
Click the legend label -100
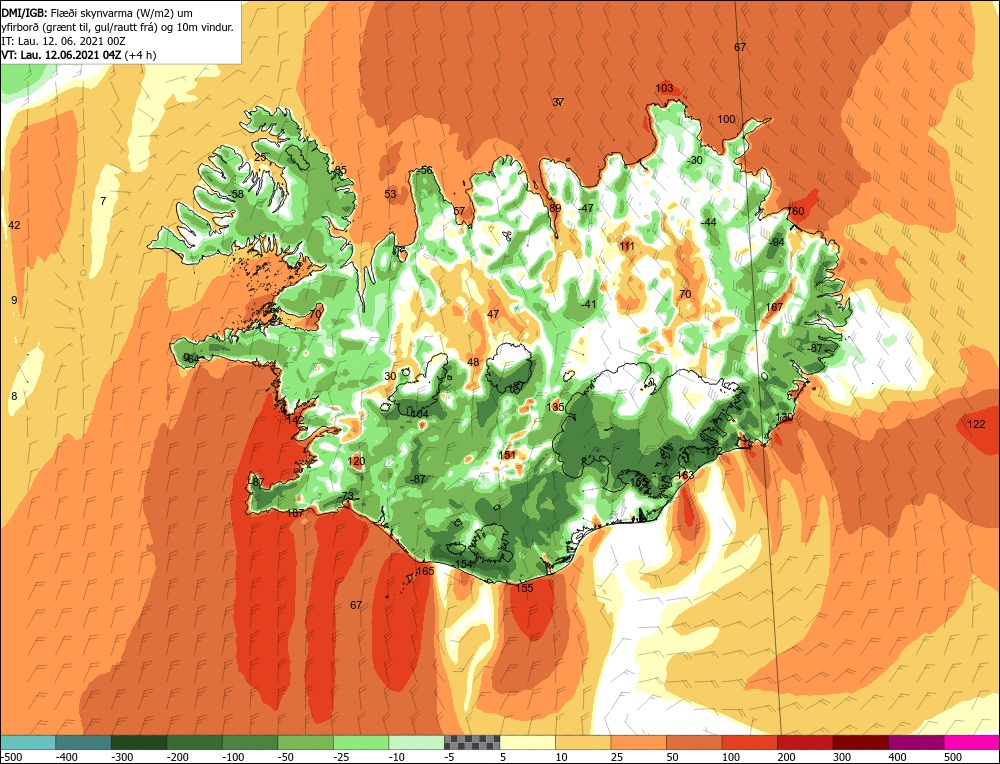click(x=233, y=757)
